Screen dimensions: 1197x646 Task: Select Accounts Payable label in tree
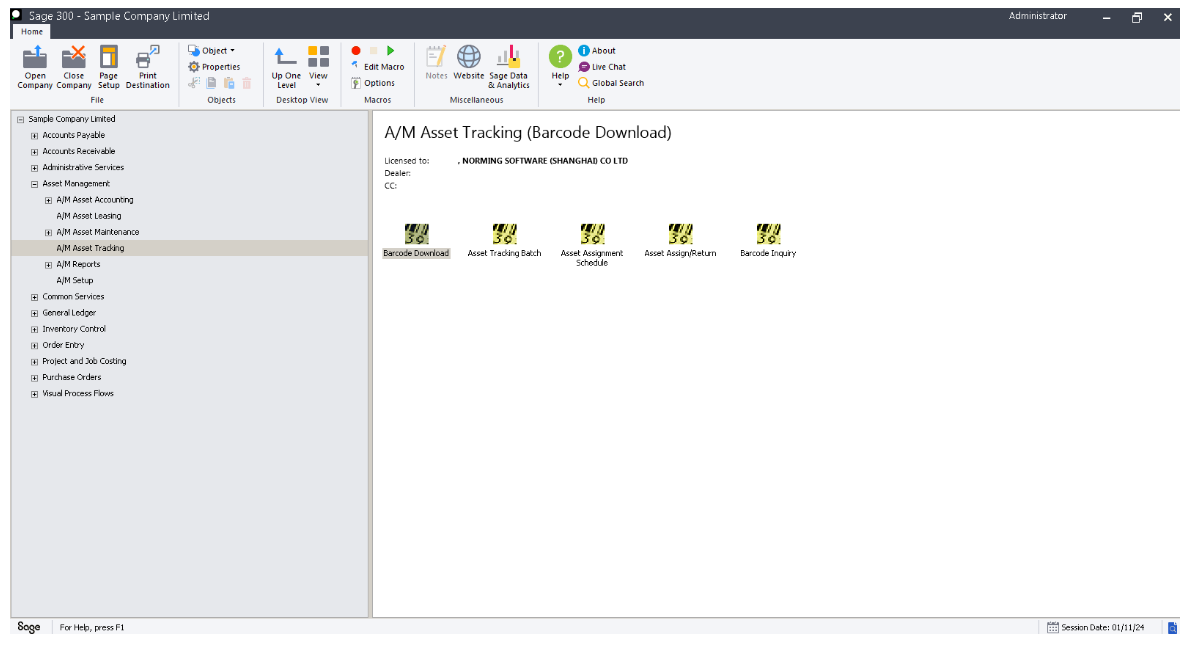pyautogui.click(x=73, y=135)
